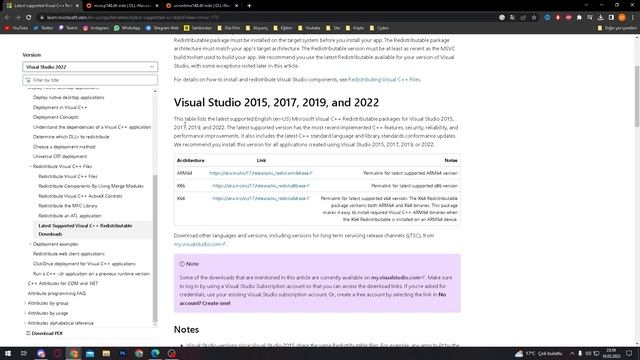Open the YouTube bookmark
The image size is (640, 360).
(x=16, y=28)
